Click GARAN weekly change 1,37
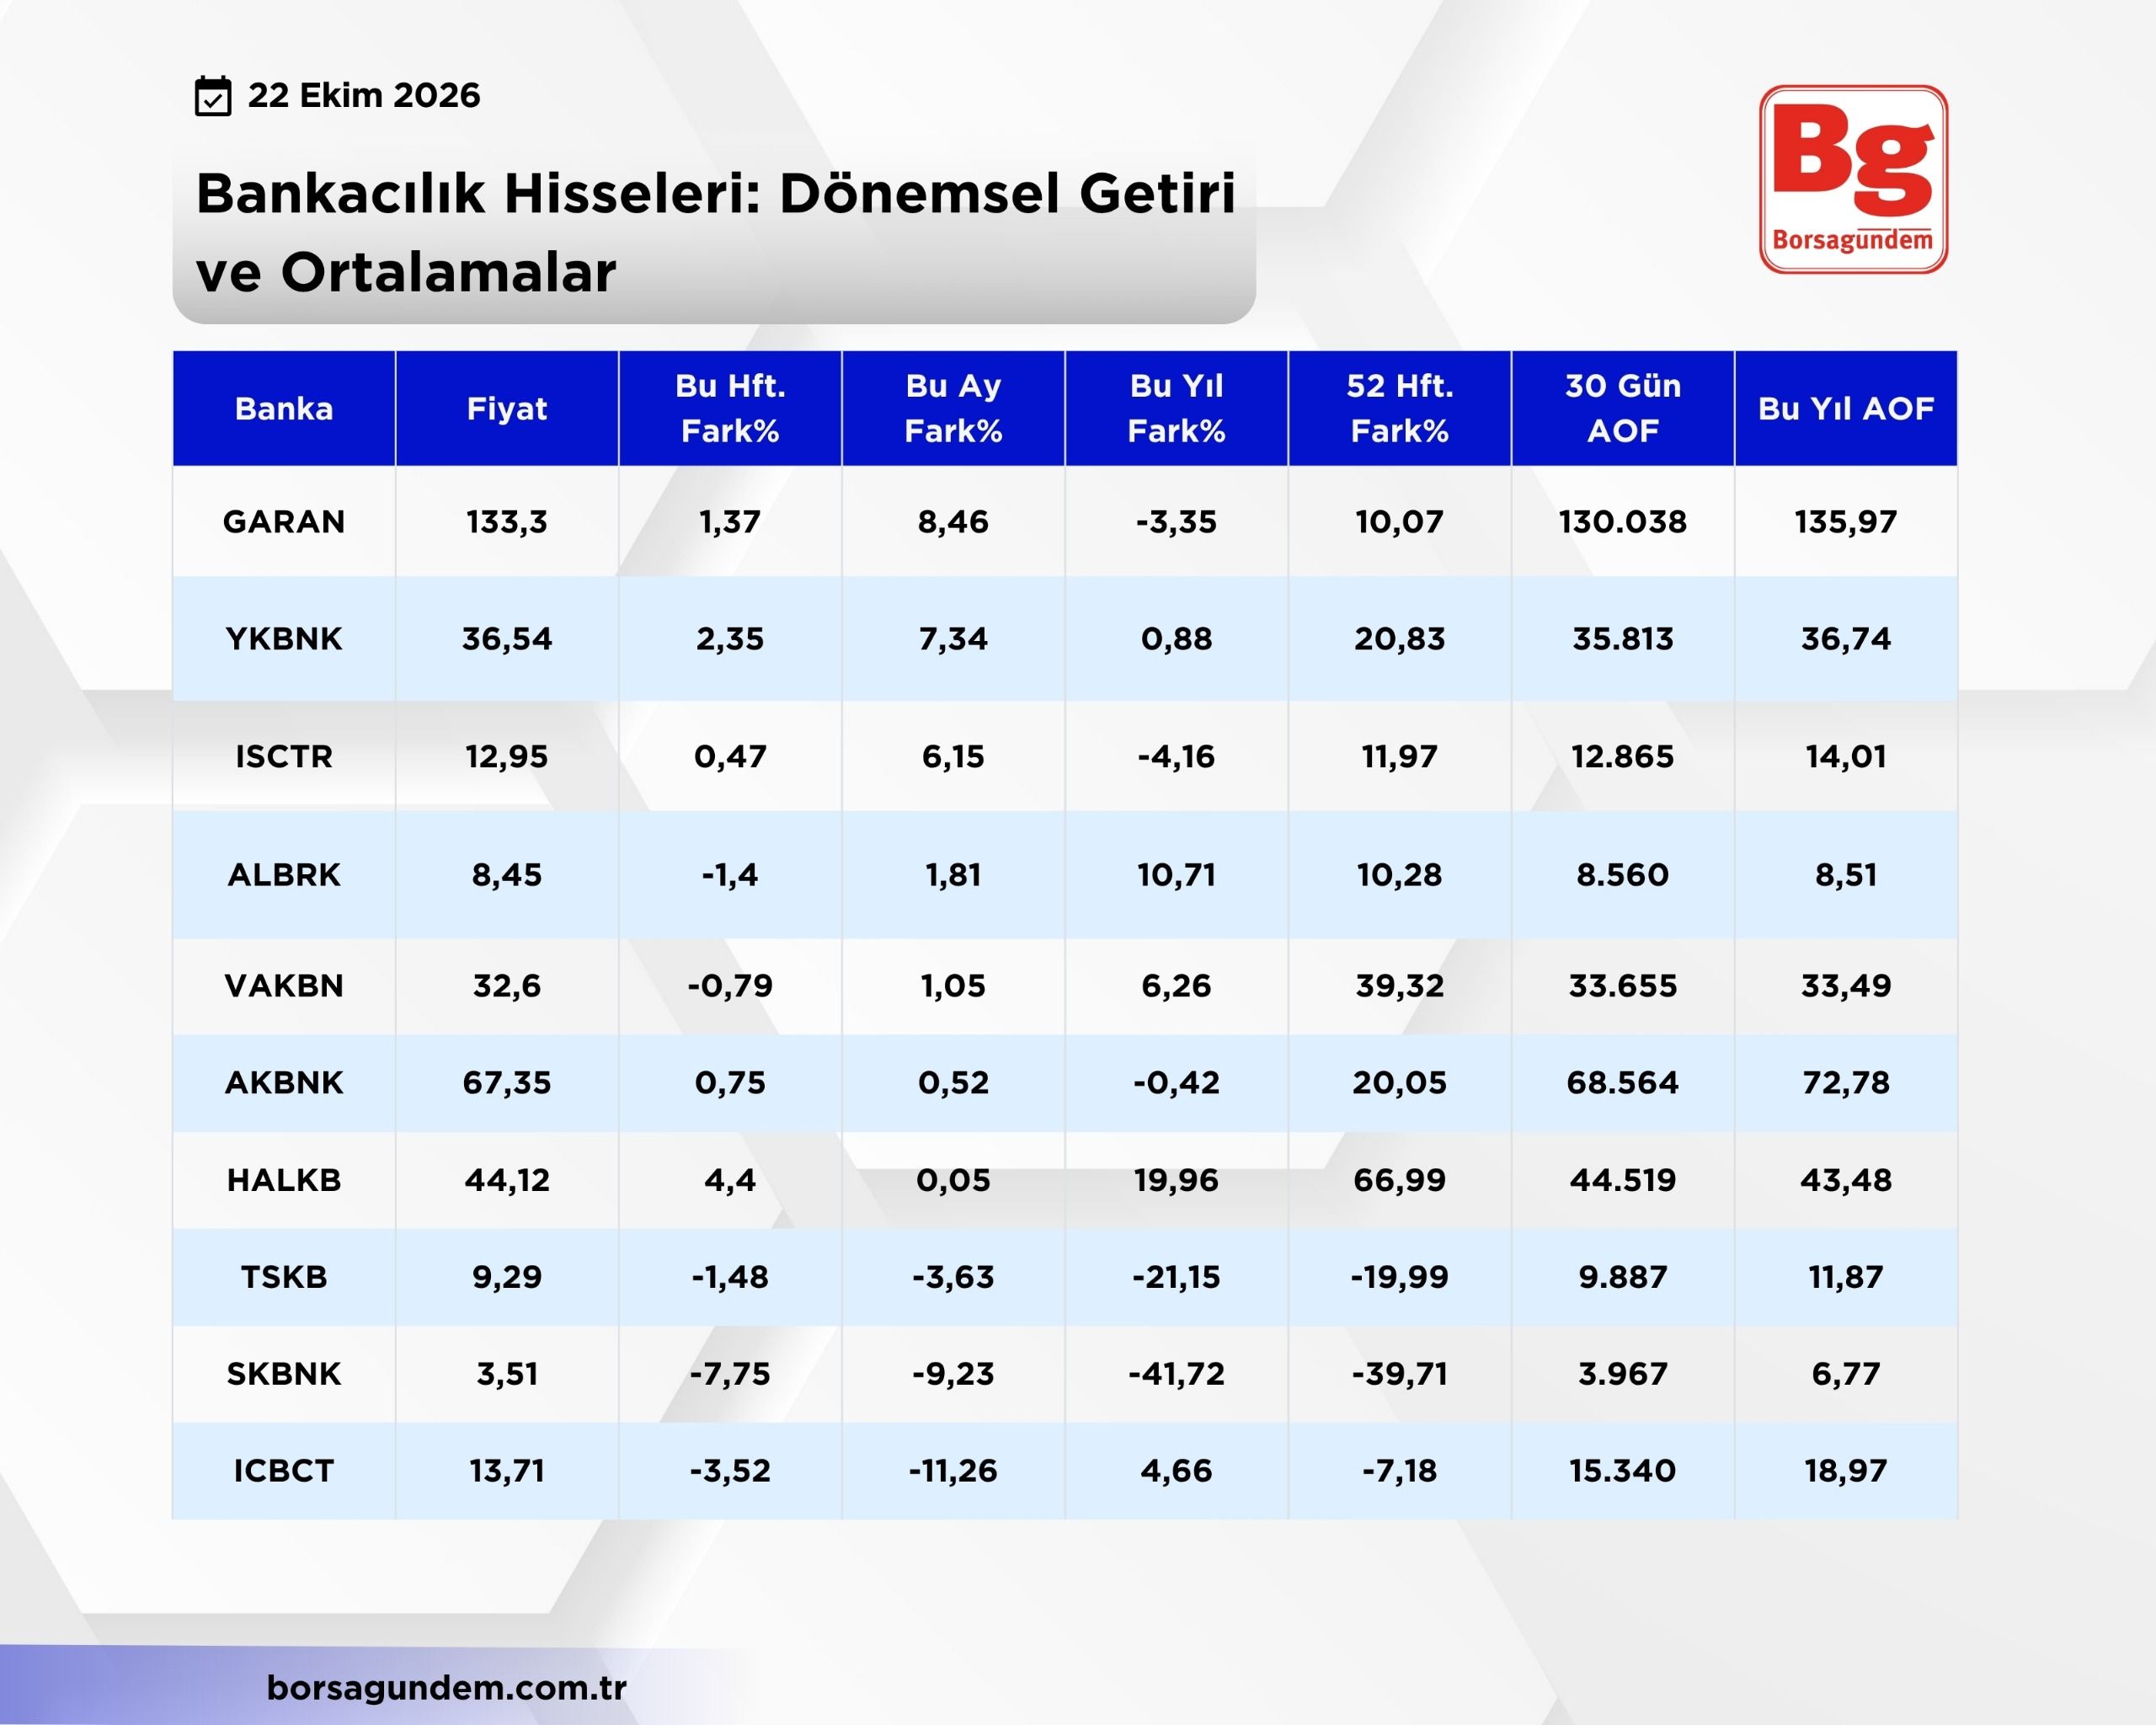This screenshot has height=1725, width=2156. (x=730, y=522)
